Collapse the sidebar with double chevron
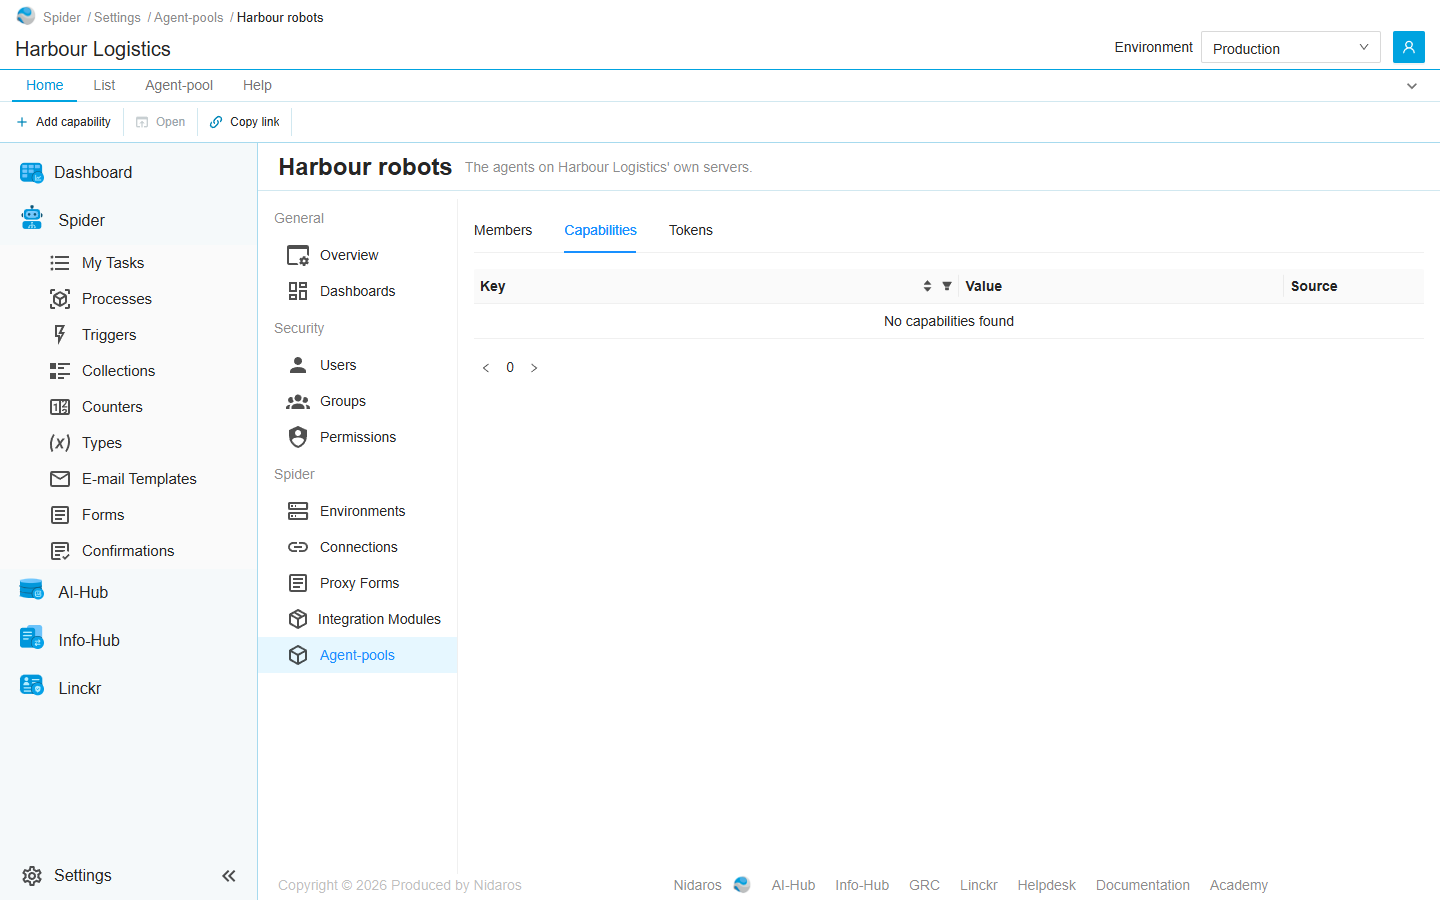The height and width of the screenshot is (900, 1440). click(229, 876)
